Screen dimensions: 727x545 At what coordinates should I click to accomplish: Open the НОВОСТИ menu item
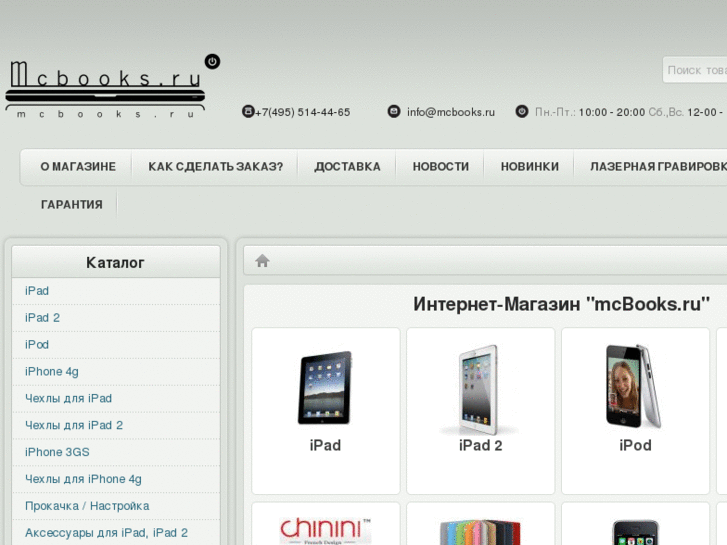(x=440, y=167)
